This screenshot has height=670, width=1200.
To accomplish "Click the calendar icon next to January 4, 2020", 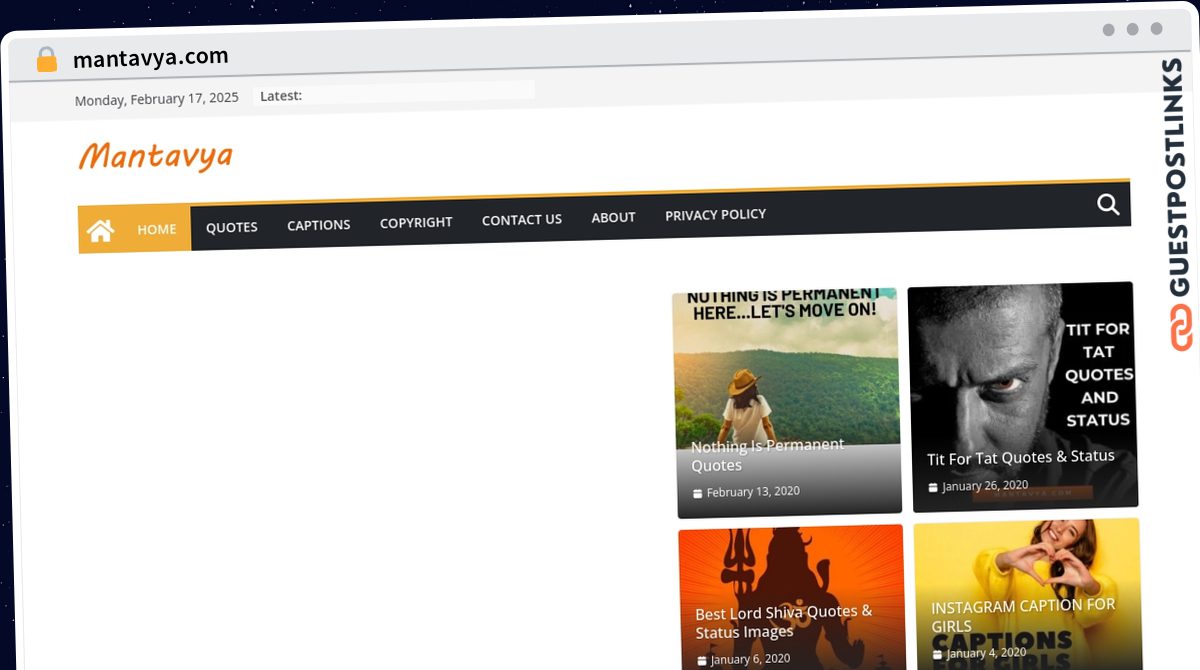I will 937,655.
